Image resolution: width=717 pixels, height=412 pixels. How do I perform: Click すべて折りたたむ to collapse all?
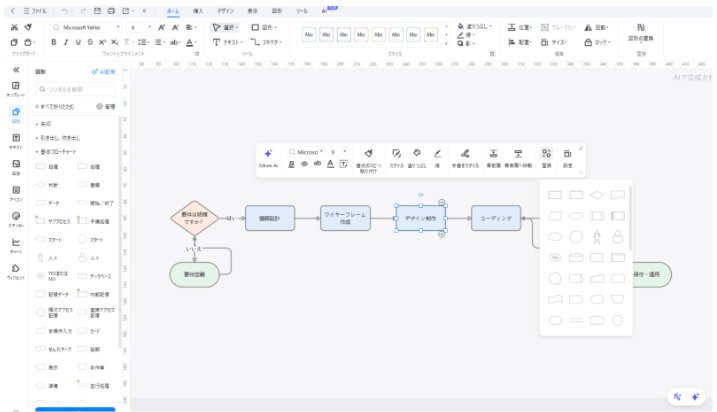point(57,106)
